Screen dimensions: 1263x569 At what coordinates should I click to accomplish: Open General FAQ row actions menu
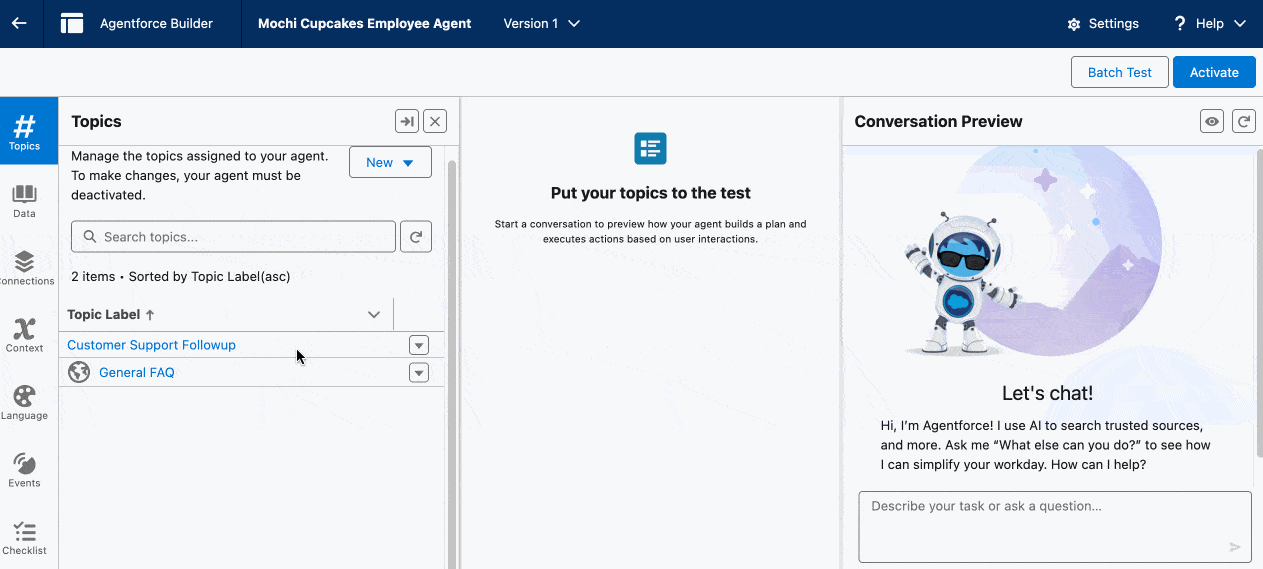pyautogui.click(x=419, y=372)
